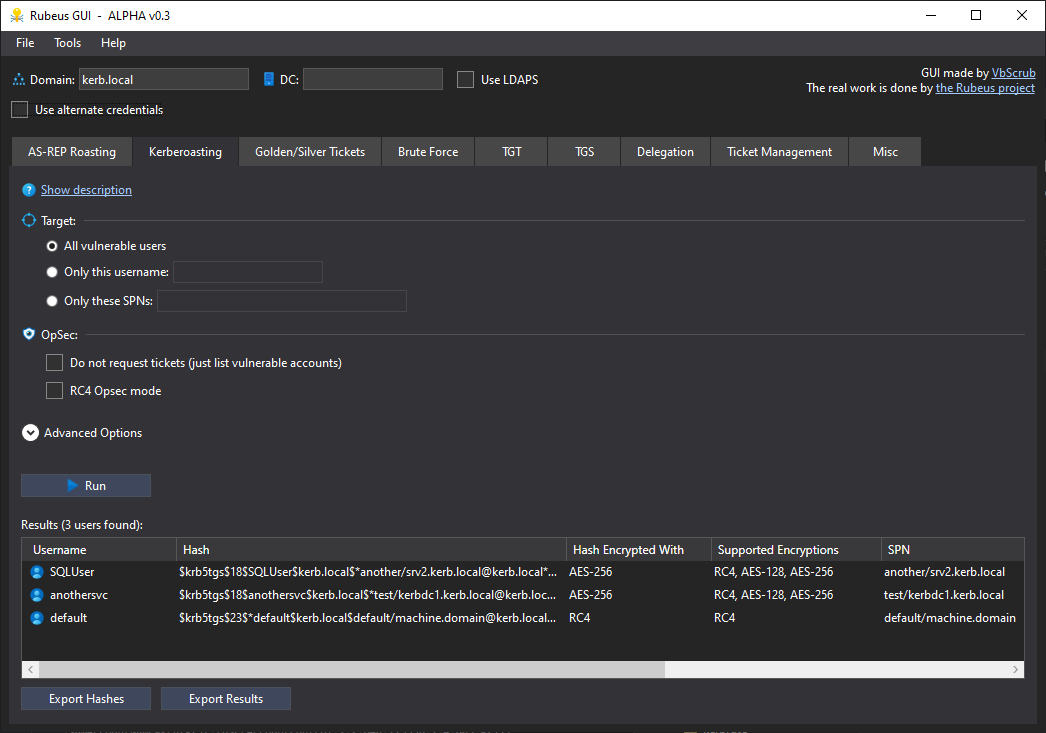Click the DC input field

click(x=373, y=79)
